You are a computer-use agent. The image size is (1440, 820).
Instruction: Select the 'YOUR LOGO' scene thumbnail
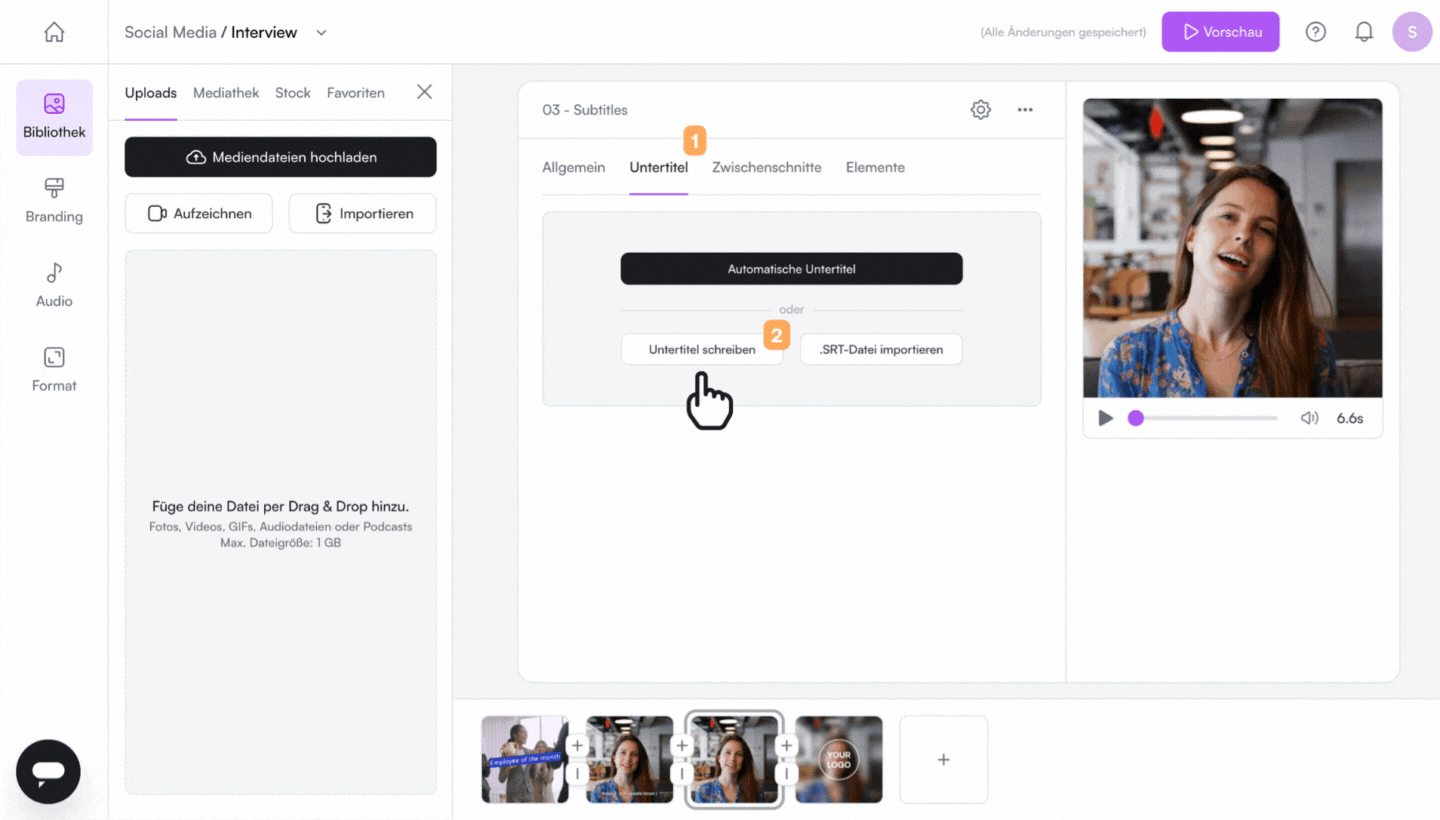tap(839, 760)
